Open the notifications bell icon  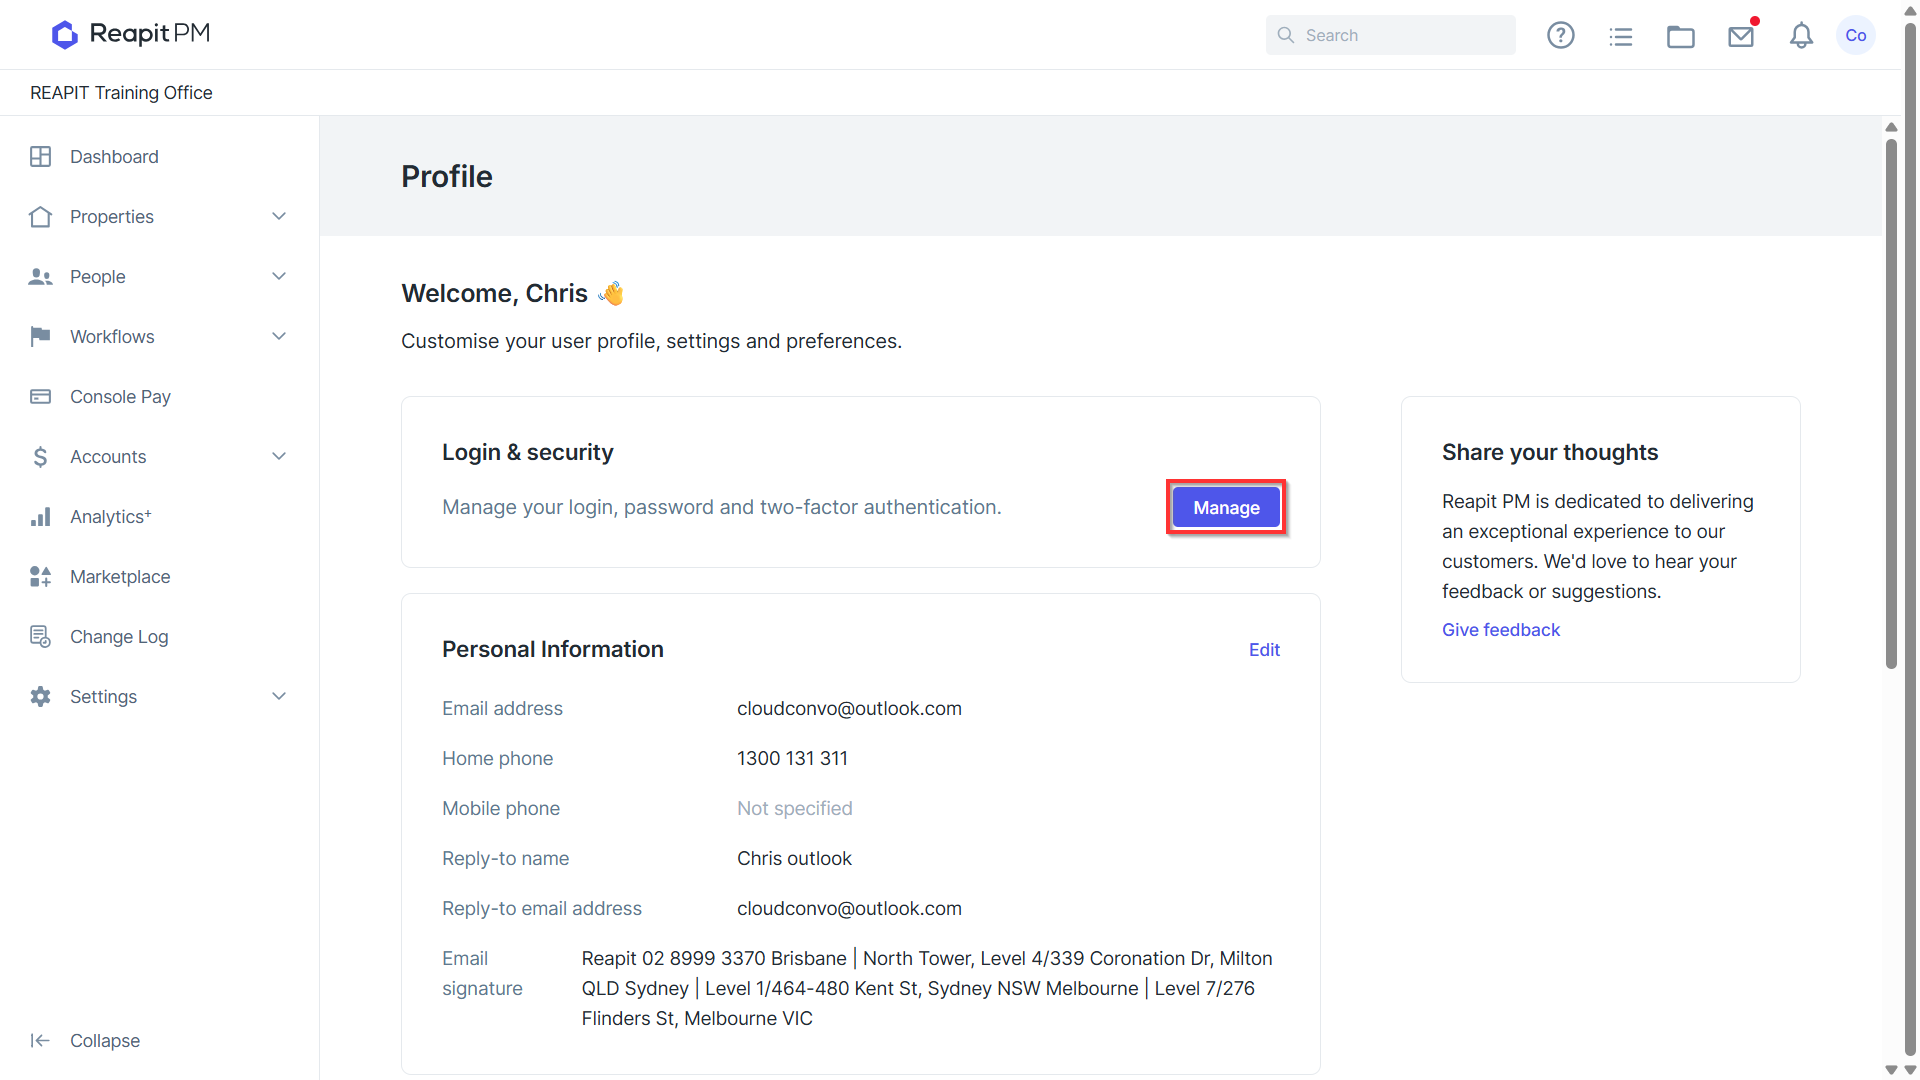1801,36
